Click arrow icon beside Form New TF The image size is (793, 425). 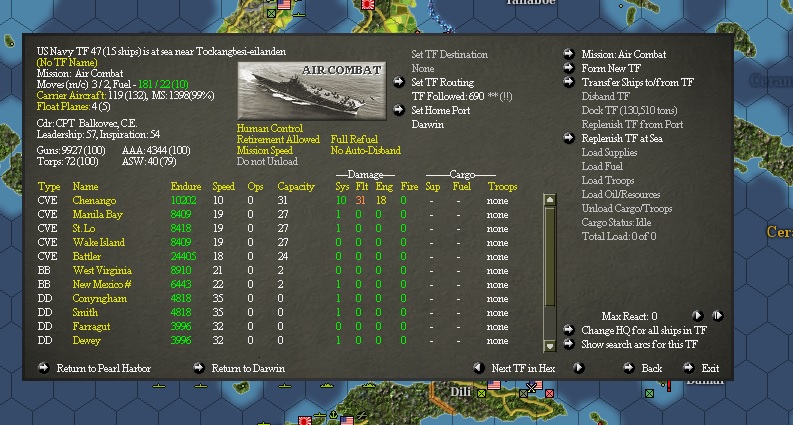569,68
